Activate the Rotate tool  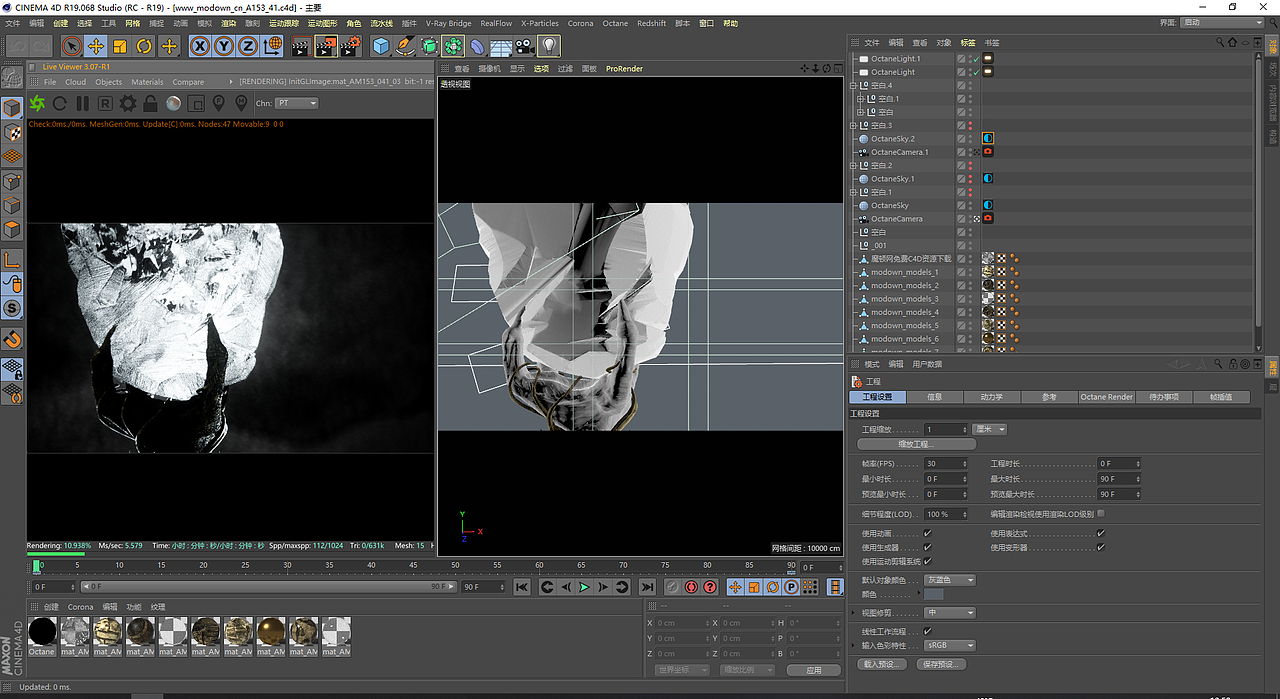[x=144, y=46]
